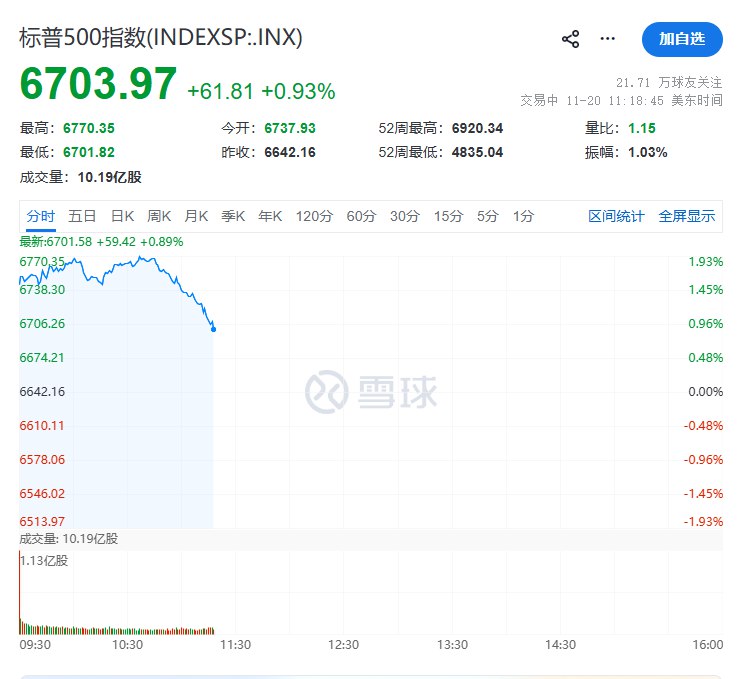This screenshot has width=741, height=679.
Task: Click the 6706.26 price axis label
Action: pos(42,324)
